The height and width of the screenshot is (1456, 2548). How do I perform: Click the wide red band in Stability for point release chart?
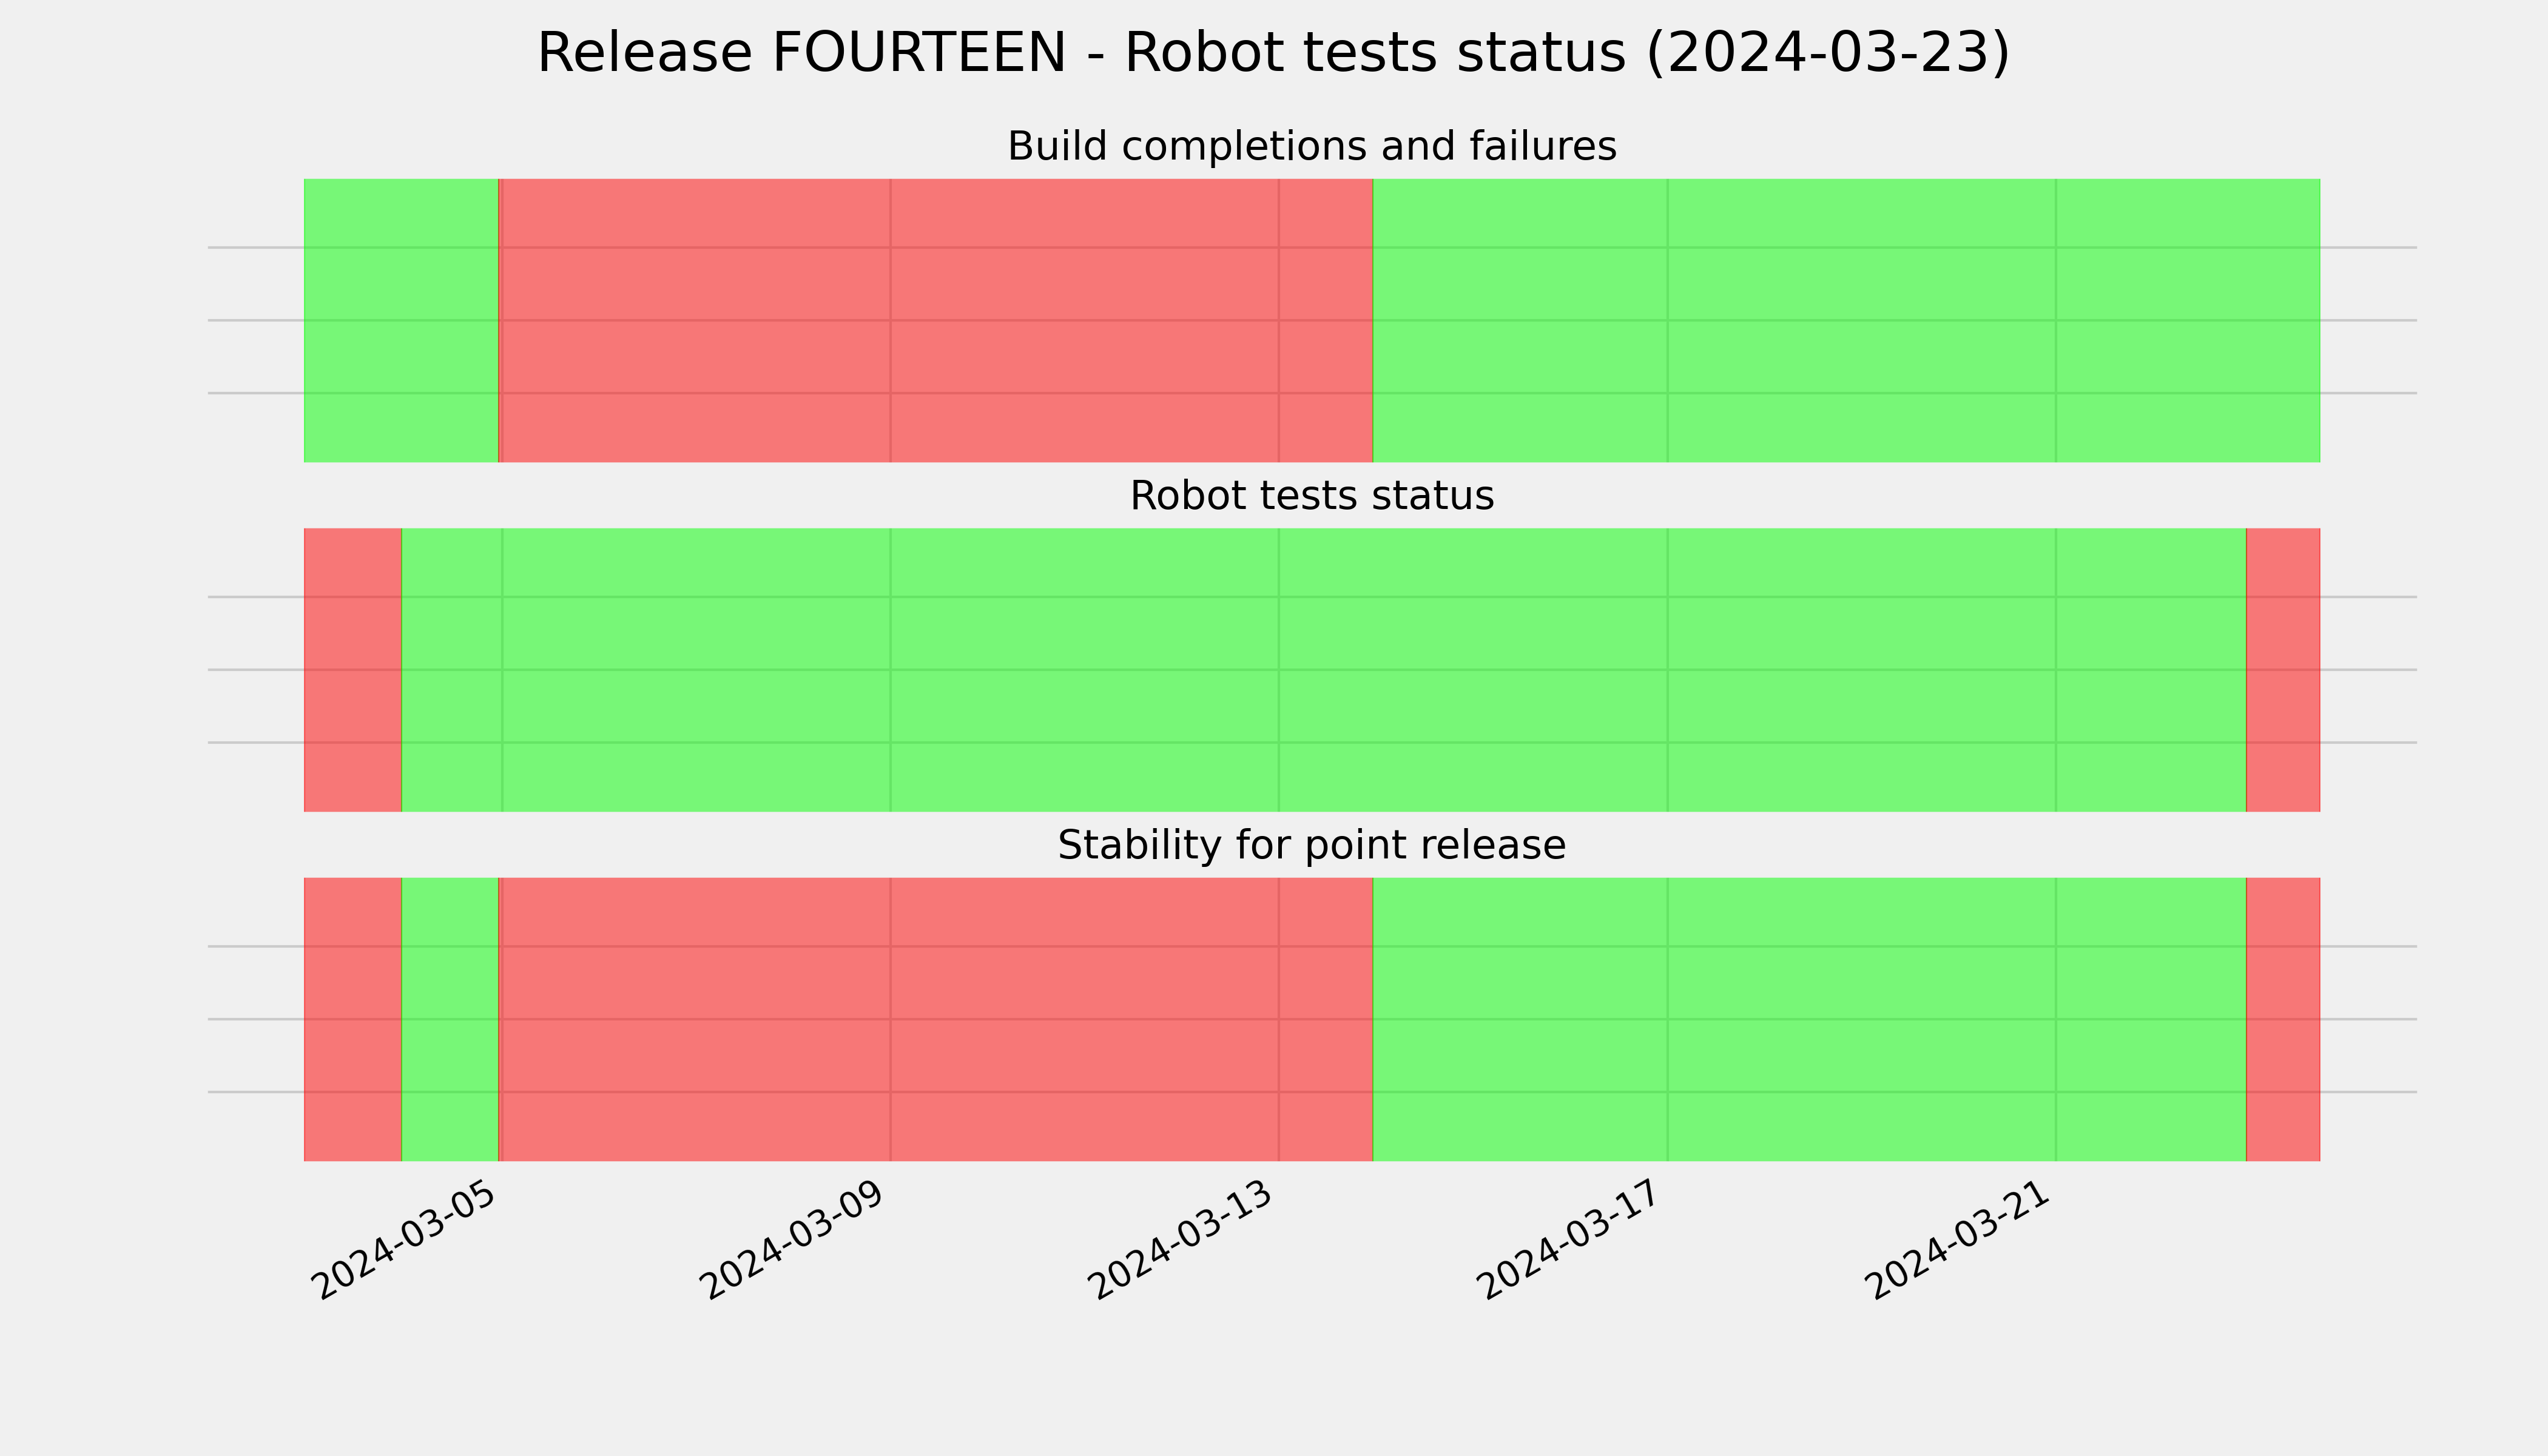click(935, 1019)
